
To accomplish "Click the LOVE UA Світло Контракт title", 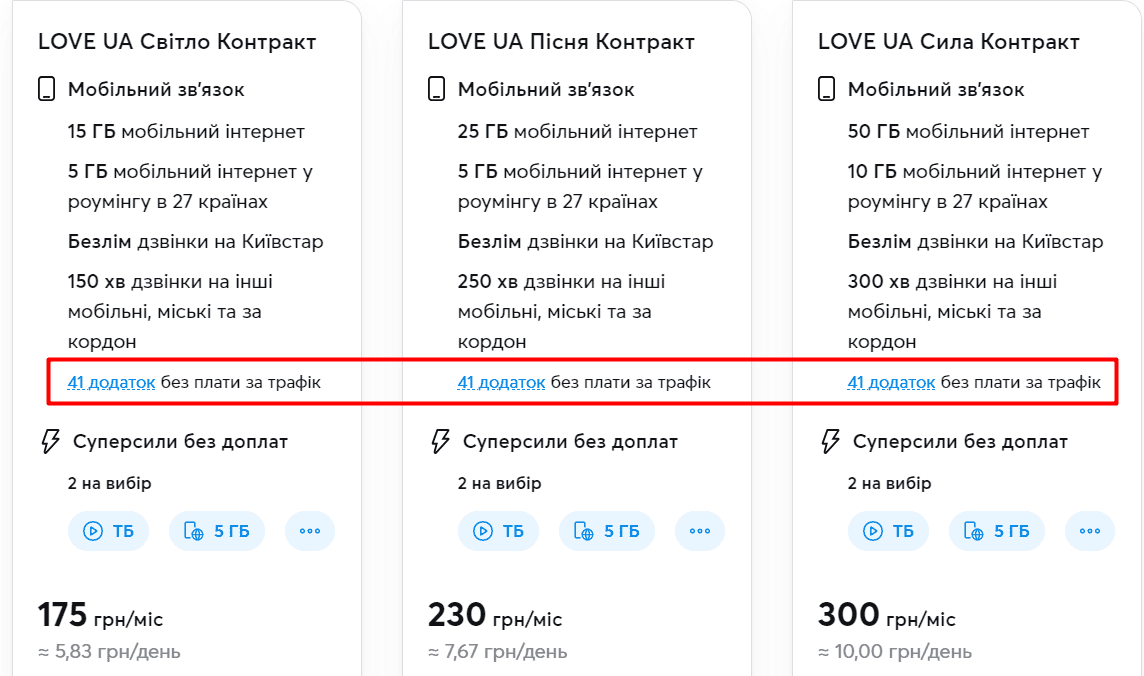I will pyautogui.click(x=177, y=42).
